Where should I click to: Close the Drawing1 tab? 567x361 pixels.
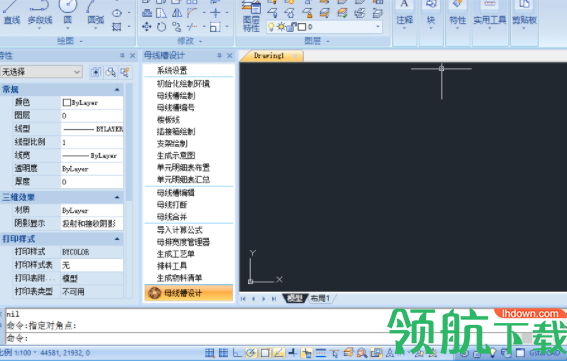pos(295,56)
